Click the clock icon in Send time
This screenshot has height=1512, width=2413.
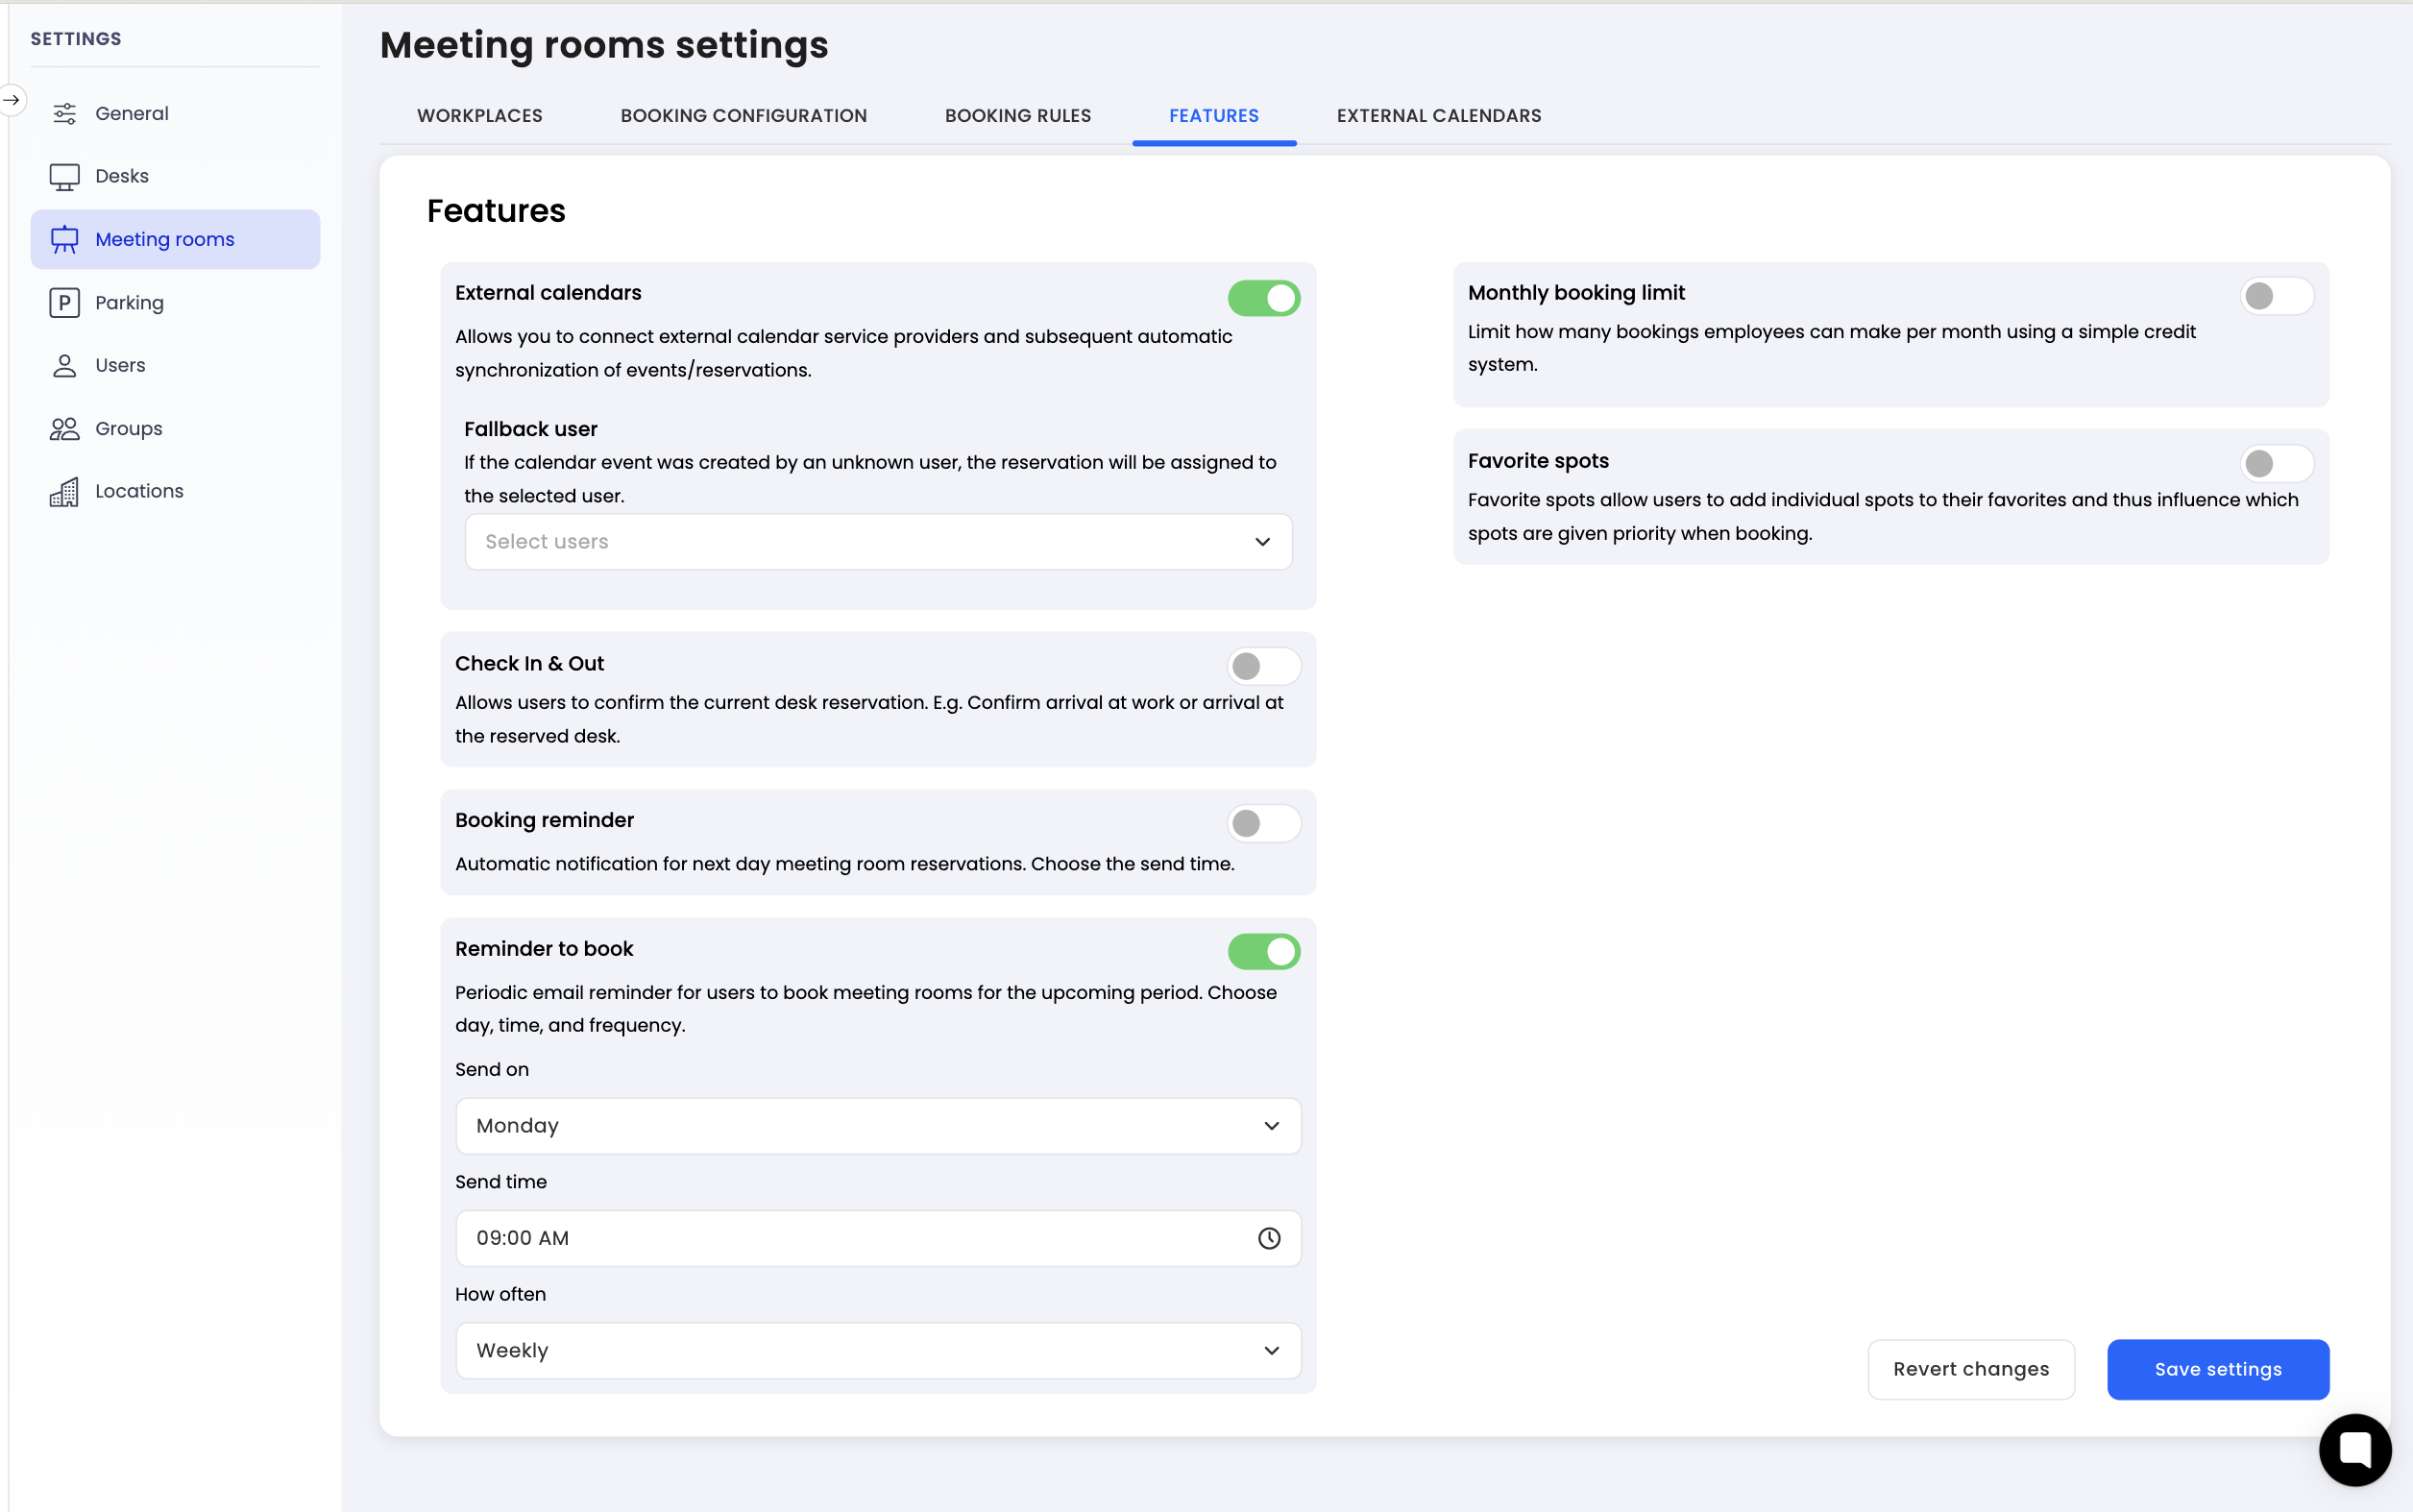(x=1268, y=1238)
